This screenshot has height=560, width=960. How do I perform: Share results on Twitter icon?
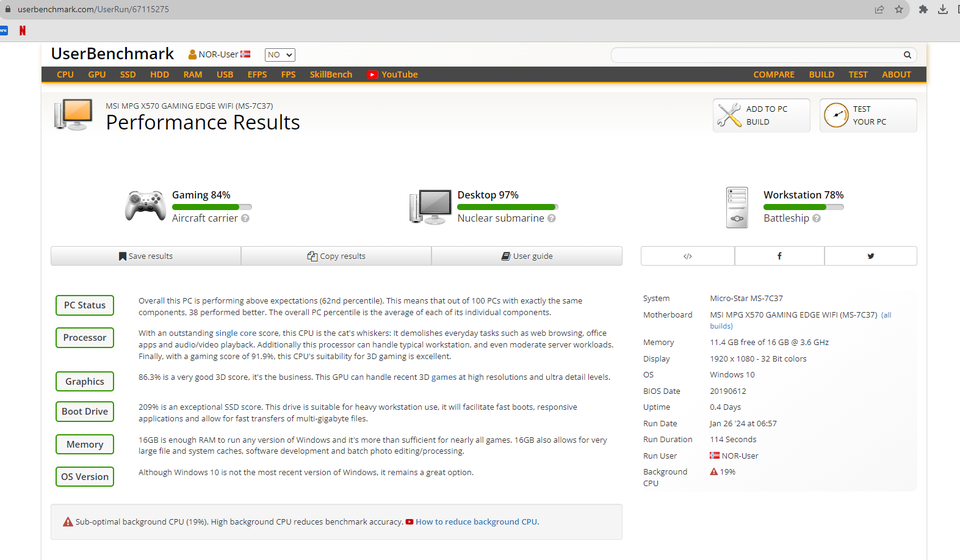[x=871, y=256]
